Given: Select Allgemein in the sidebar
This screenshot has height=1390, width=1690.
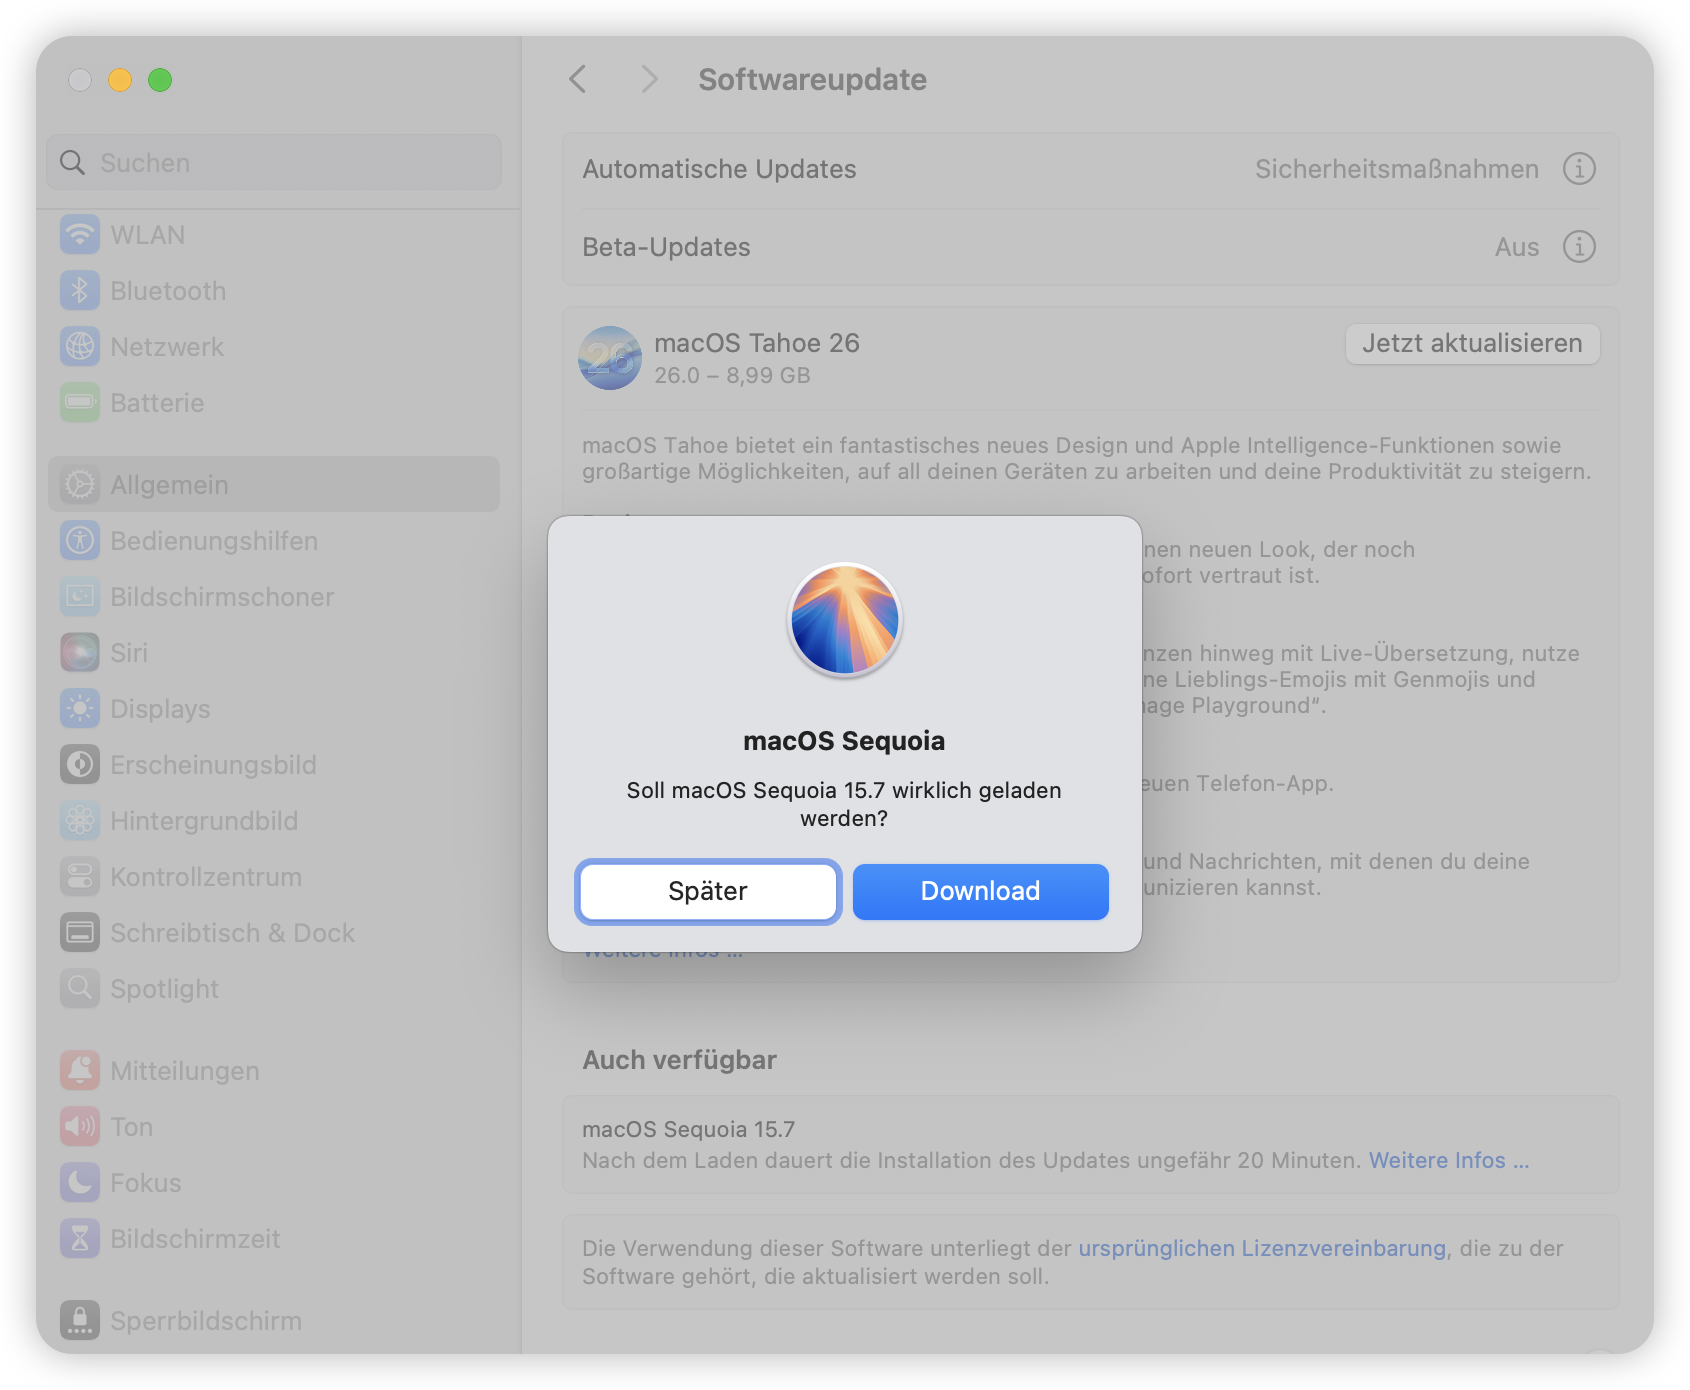Looking at the screenshot, I should (274, 485).
